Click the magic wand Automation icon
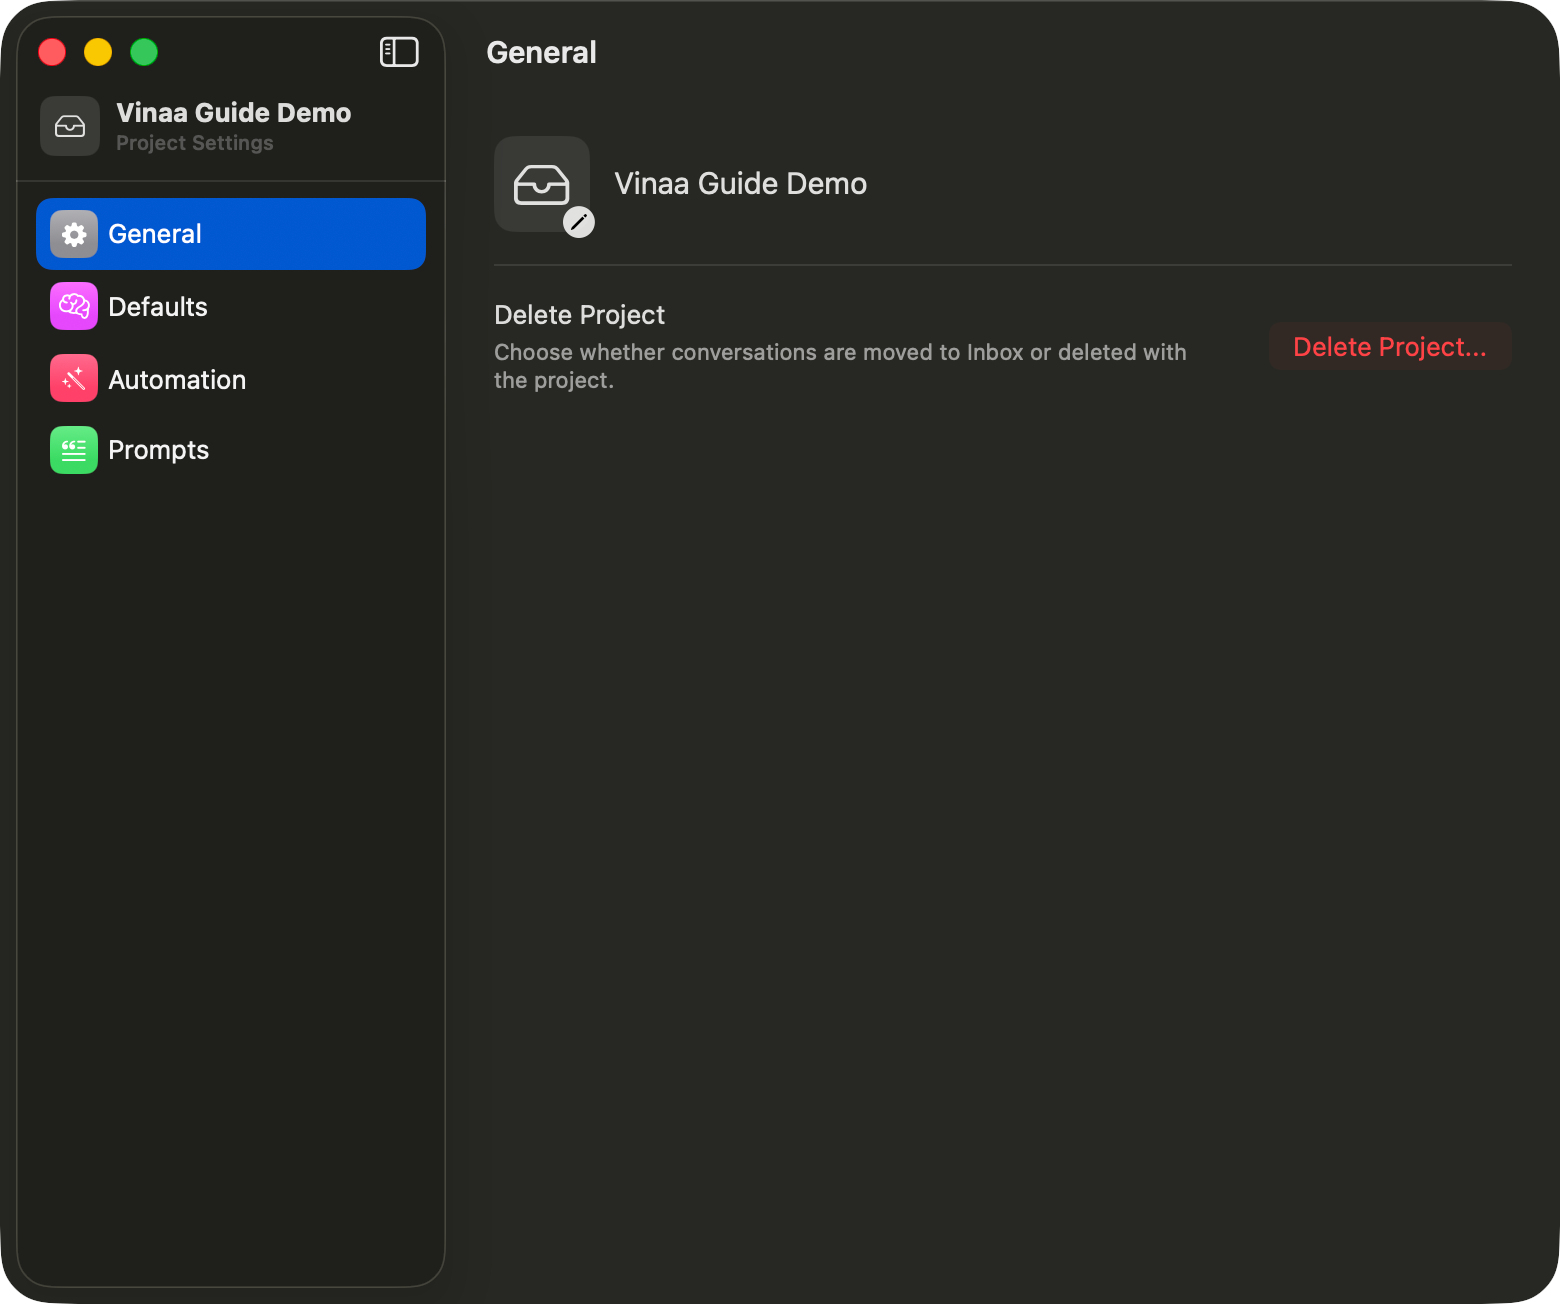The height and width of the screenshot is (1304, 1560). point(74,378)
